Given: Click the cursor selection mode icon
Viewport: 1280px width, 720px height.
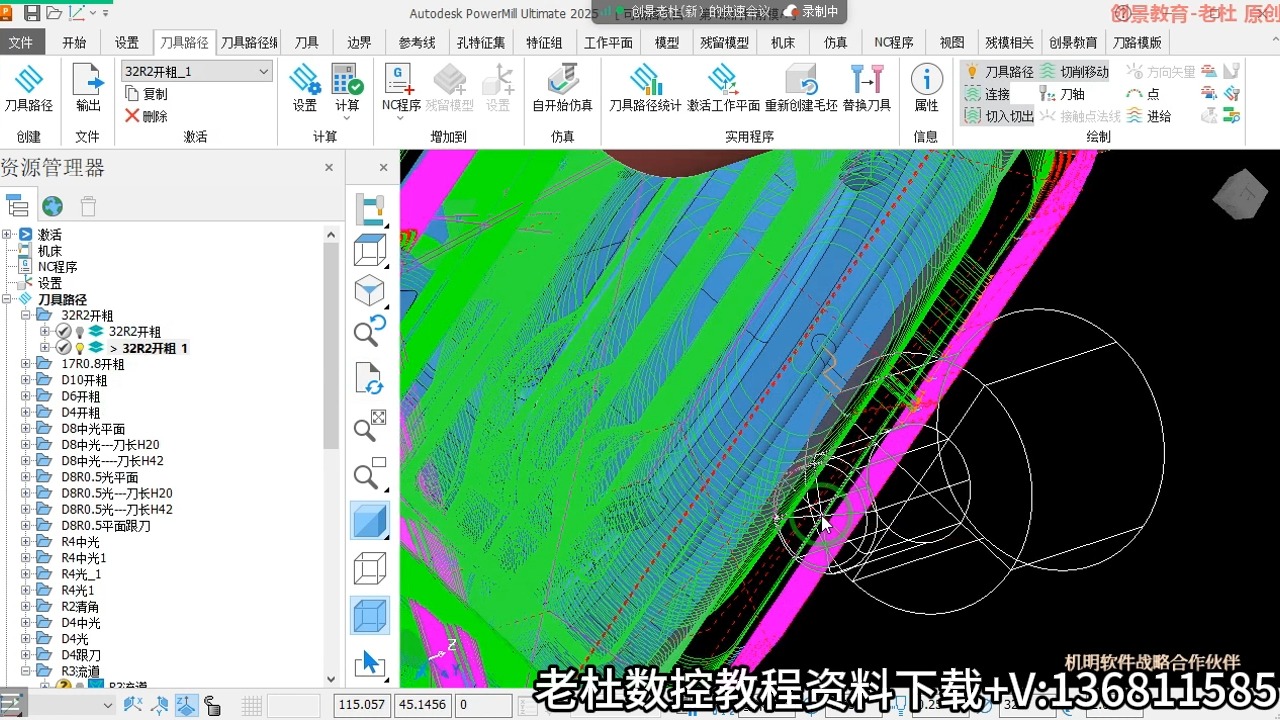Looking at the screenshot, I should [370, 662].
